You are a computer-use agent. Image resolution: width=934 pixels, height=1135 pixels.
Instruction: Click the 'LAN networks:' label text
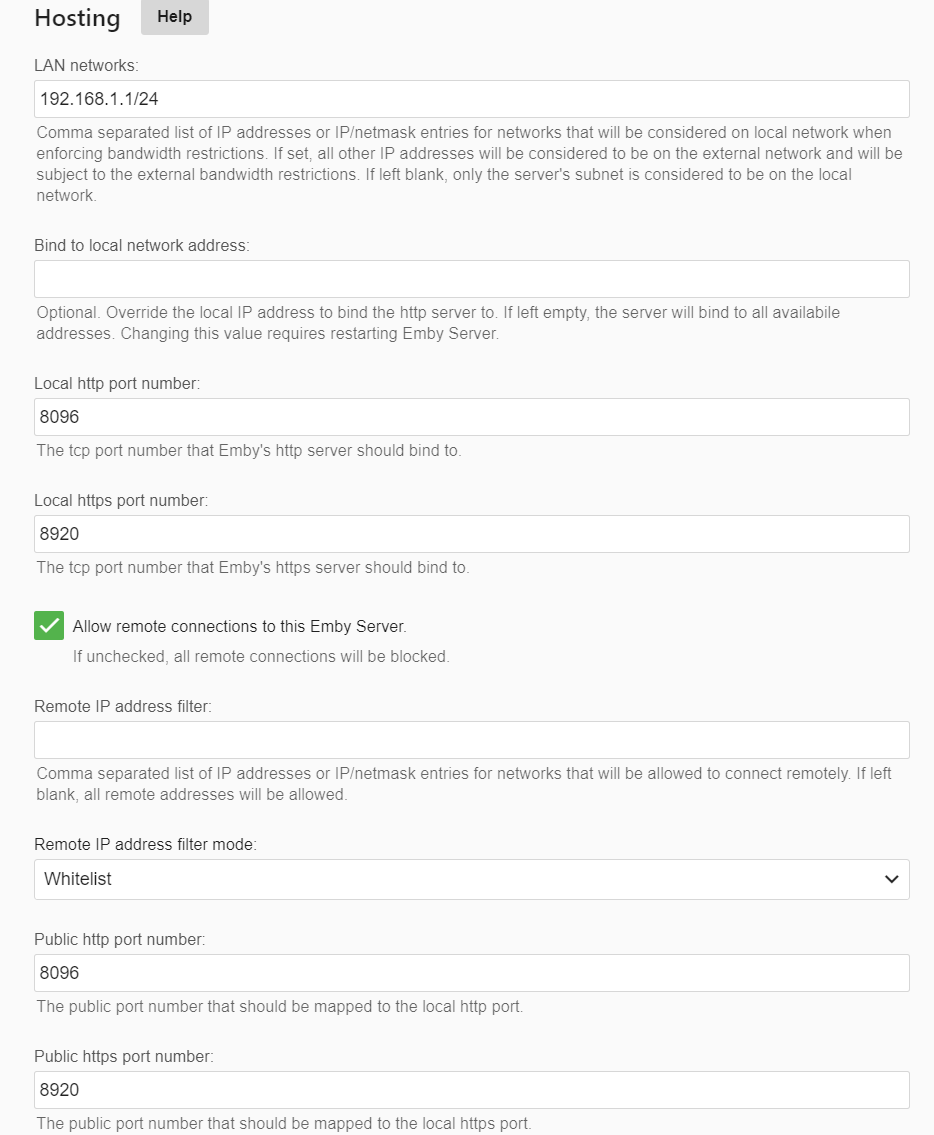(86, 65)
